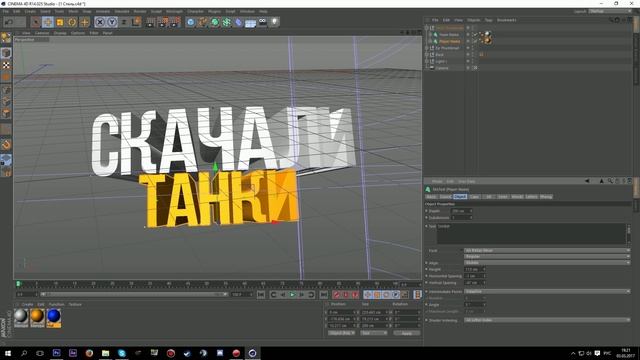Open the Object (Rel) coordinate dropdown
The width and height of the screenshot is (640, 360).
pyautogui.click(x=341, y=333)
